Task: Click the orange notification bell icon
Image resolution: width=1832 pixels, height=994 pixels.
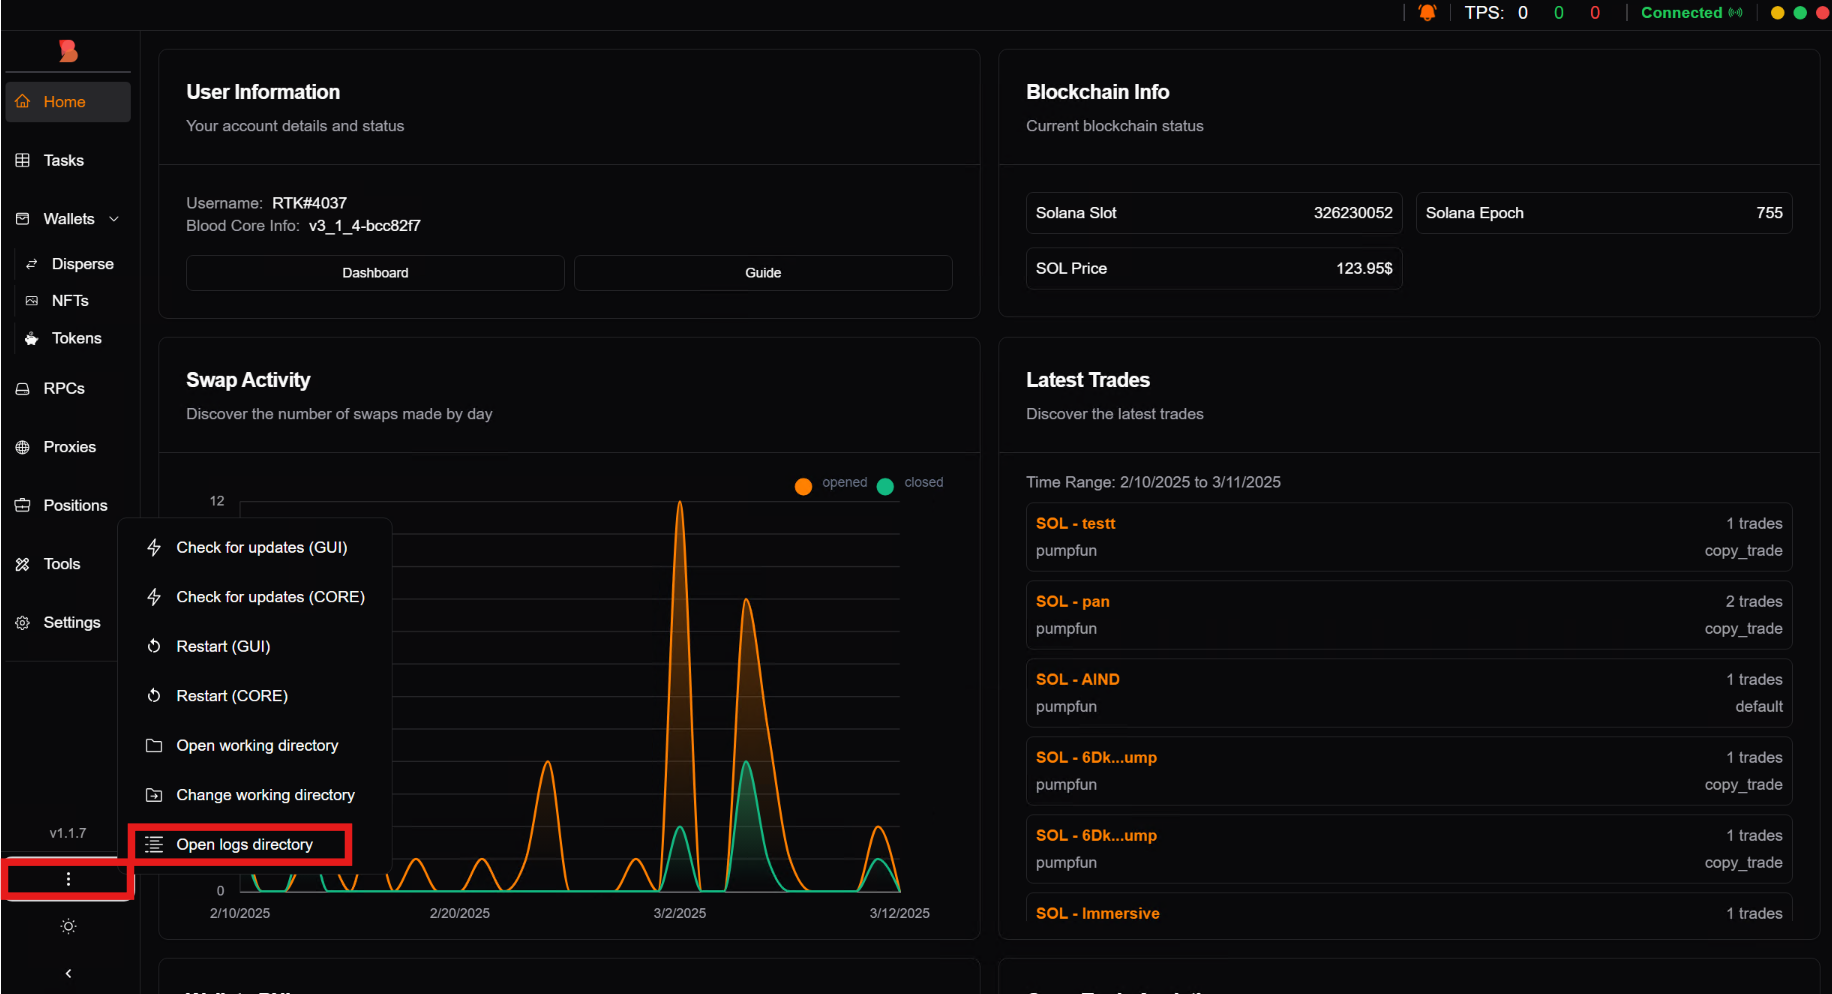Action: point(1427,13)
